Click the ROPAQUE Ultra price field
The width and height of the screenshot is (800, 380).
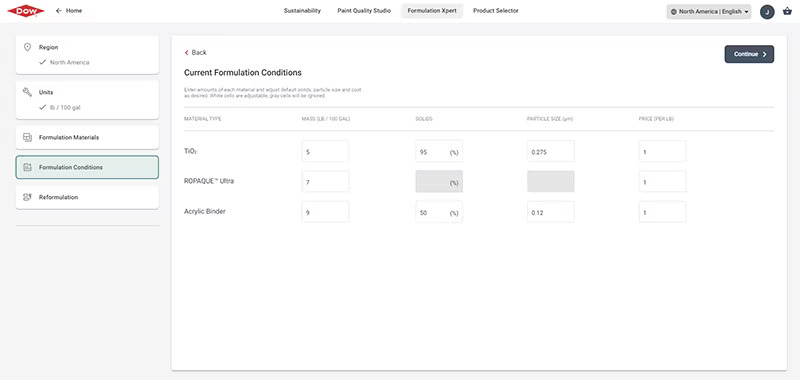[x=663, y=182]
